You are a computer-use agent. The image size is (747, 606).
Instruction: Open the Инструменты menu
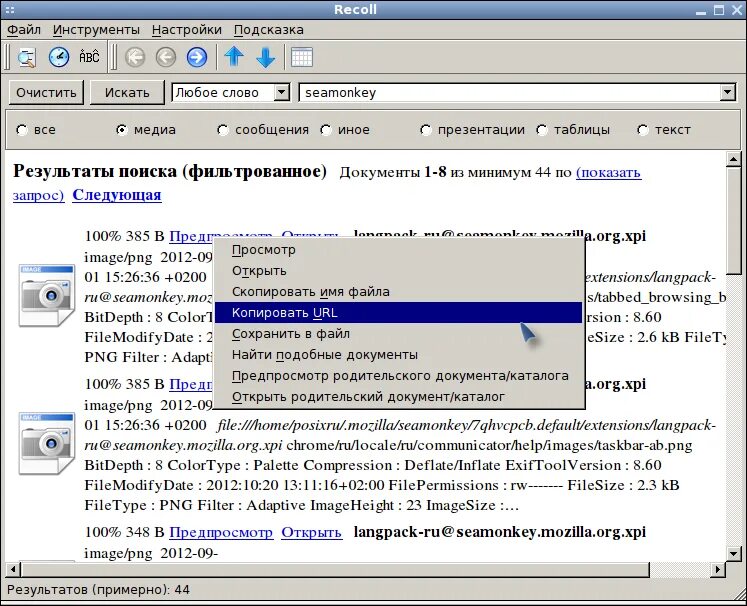(x=96, y=30)
